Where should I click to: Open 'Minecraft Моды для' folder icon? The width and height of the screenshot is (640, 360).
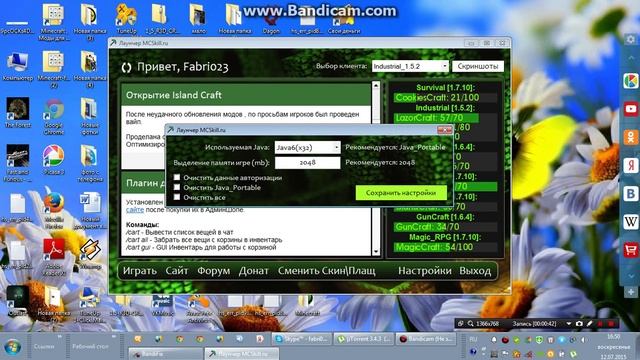coord(53,22)
